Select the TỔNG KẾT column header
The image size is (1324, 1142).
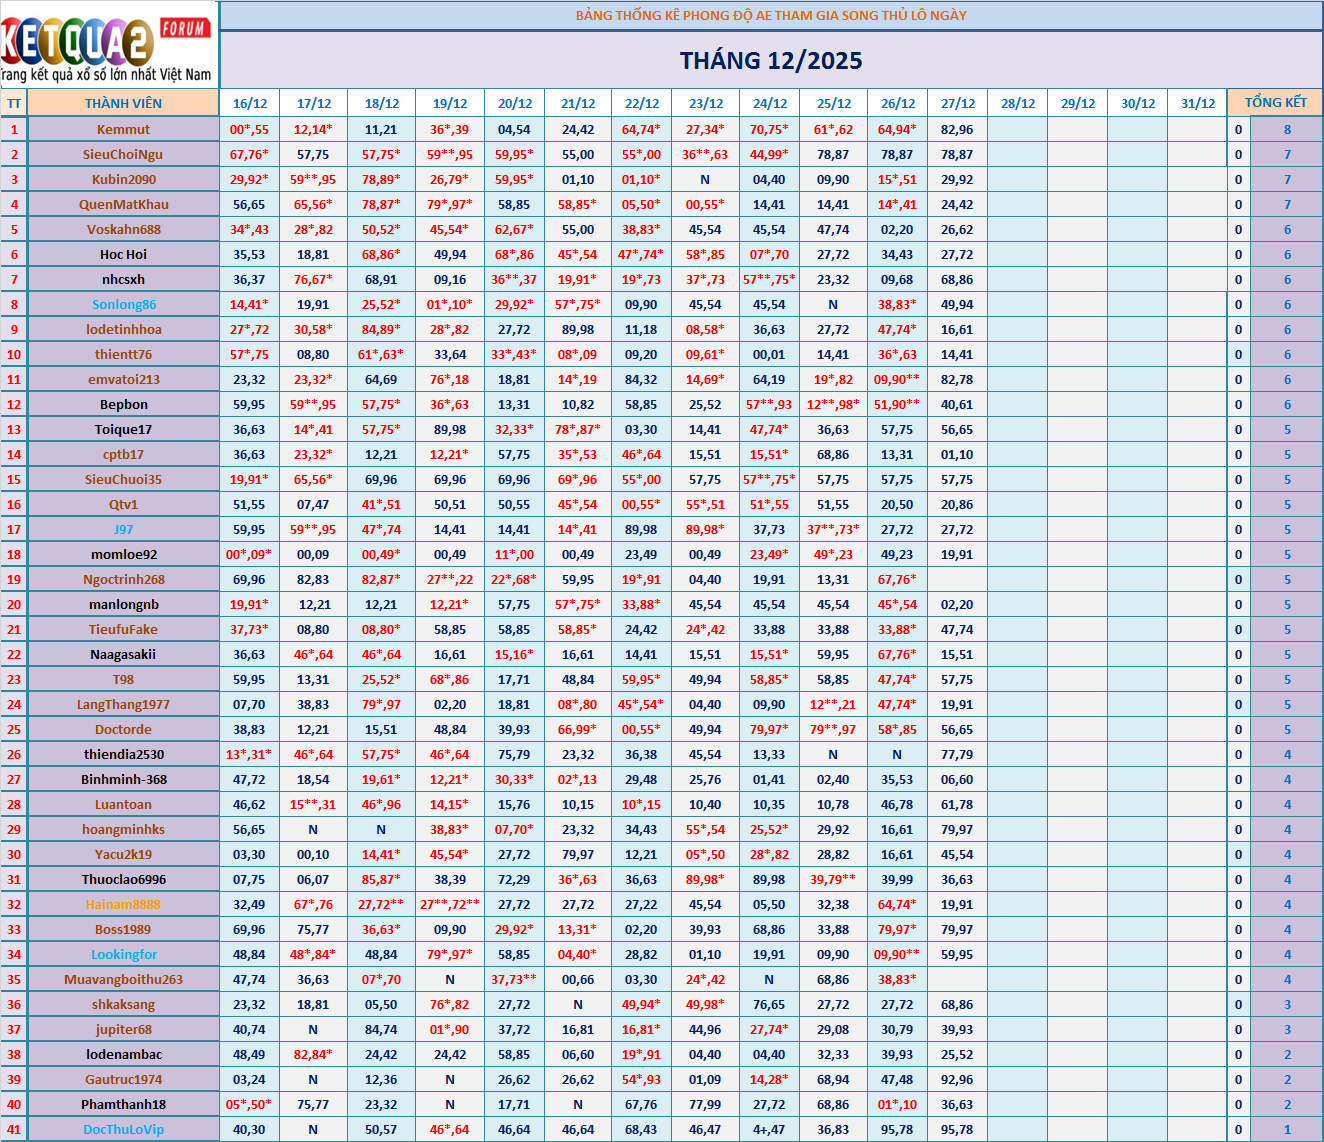1275,103
